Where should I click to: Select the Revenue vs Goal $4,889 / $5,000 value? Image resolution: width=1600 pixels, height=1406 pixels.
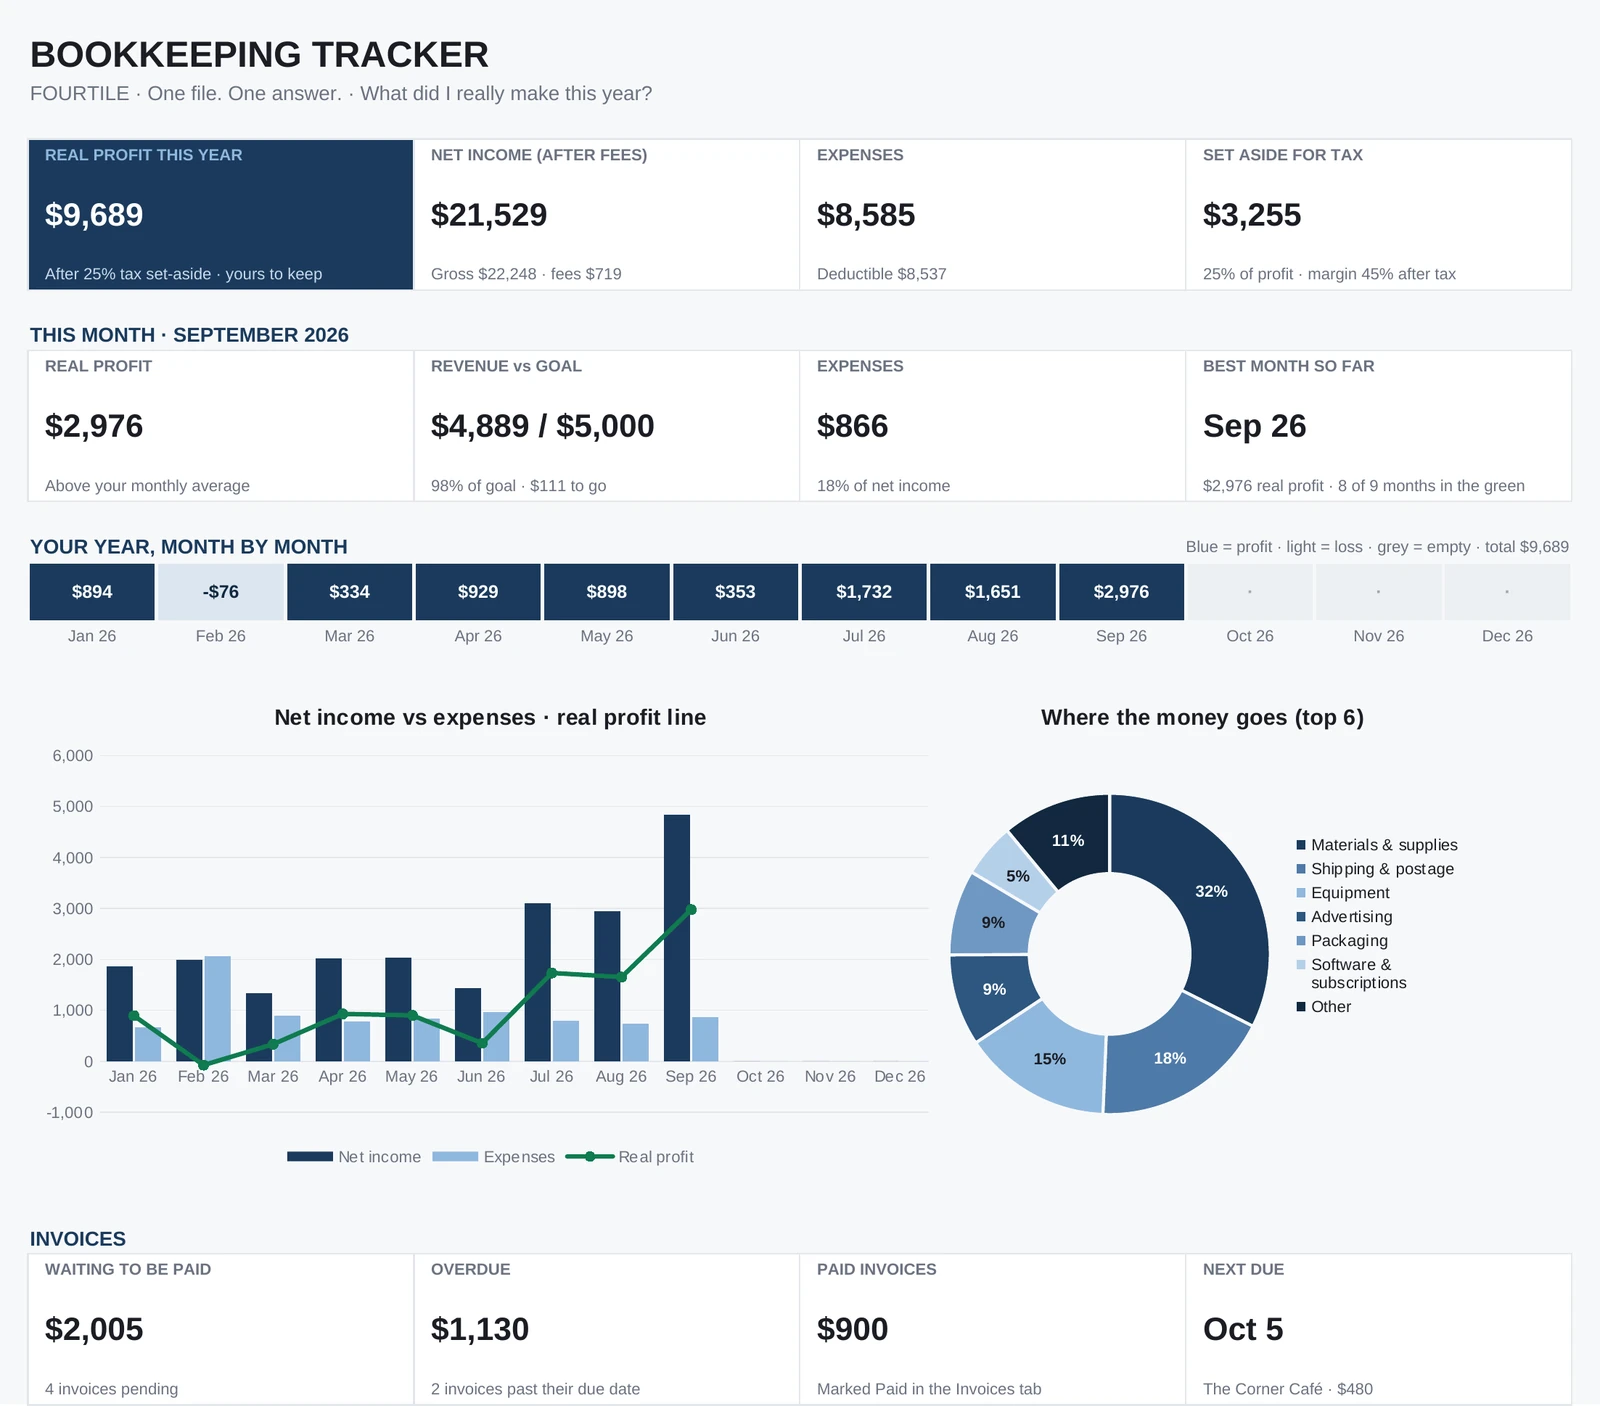(542, 426)
